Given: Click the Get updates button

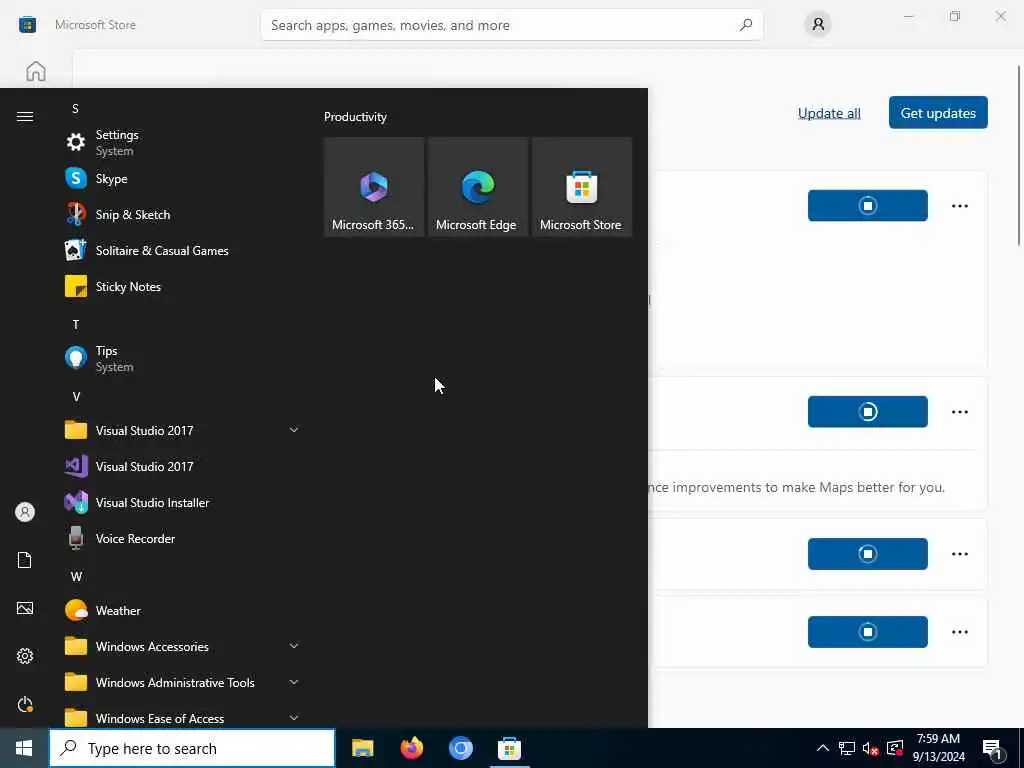Looking at the screenshot, I should click(x=938, y=112).
